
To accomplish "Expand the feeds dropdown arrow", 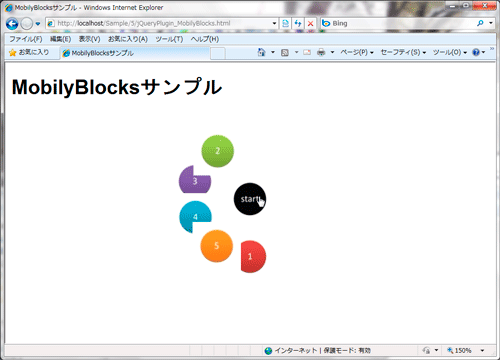I will [x=296, y=52].
